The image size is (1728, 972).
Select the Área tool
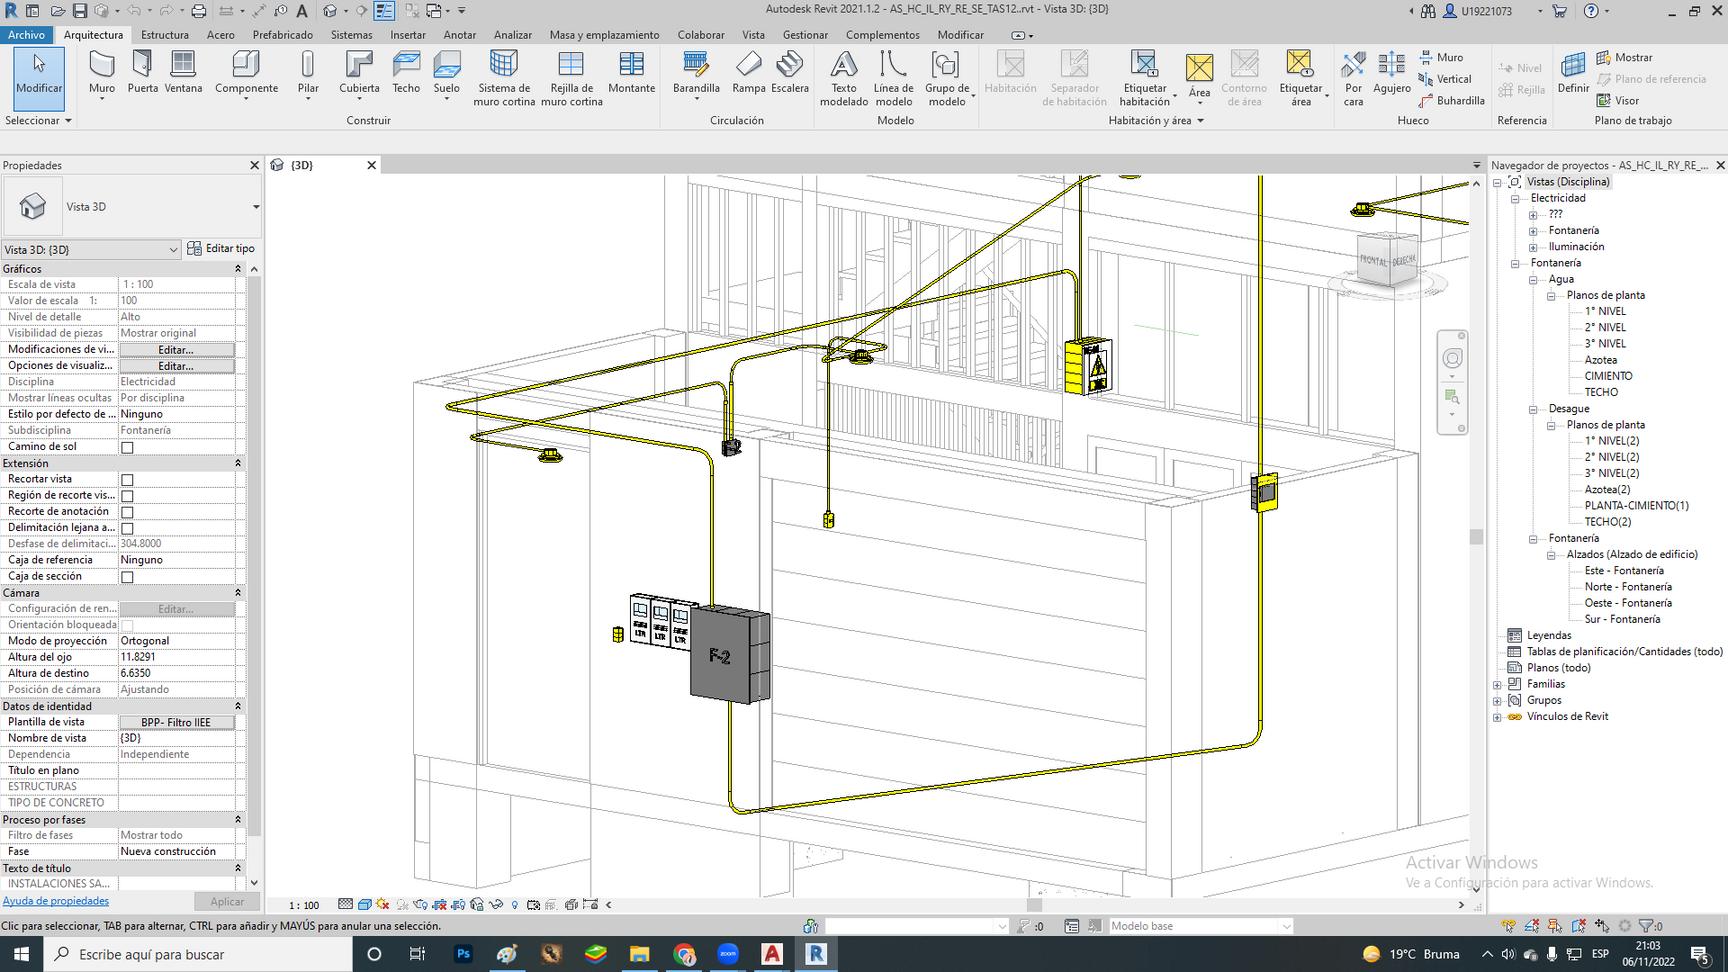pos(1199,76)
